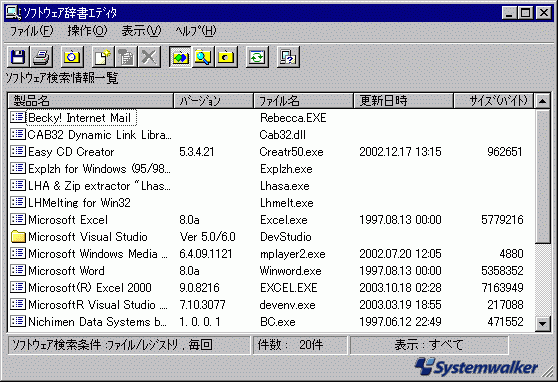Screen dimensions: 558x382
Task: Click the mplayer2.exe file name cell
Action: (x=293, y=254)
